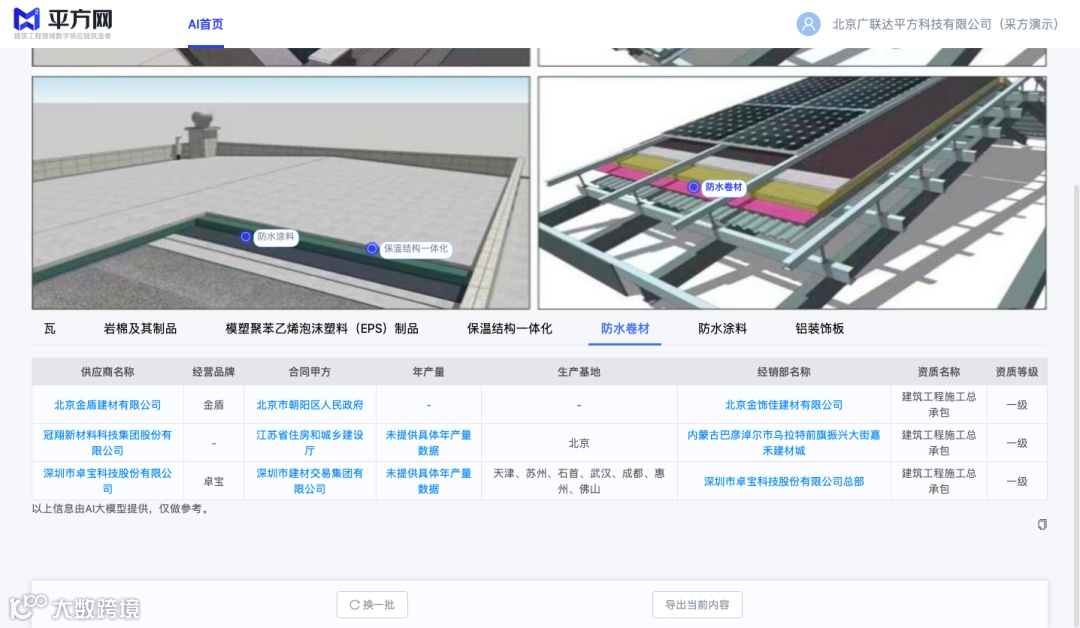Click the 资质名称 column header

tap(939, 372)
